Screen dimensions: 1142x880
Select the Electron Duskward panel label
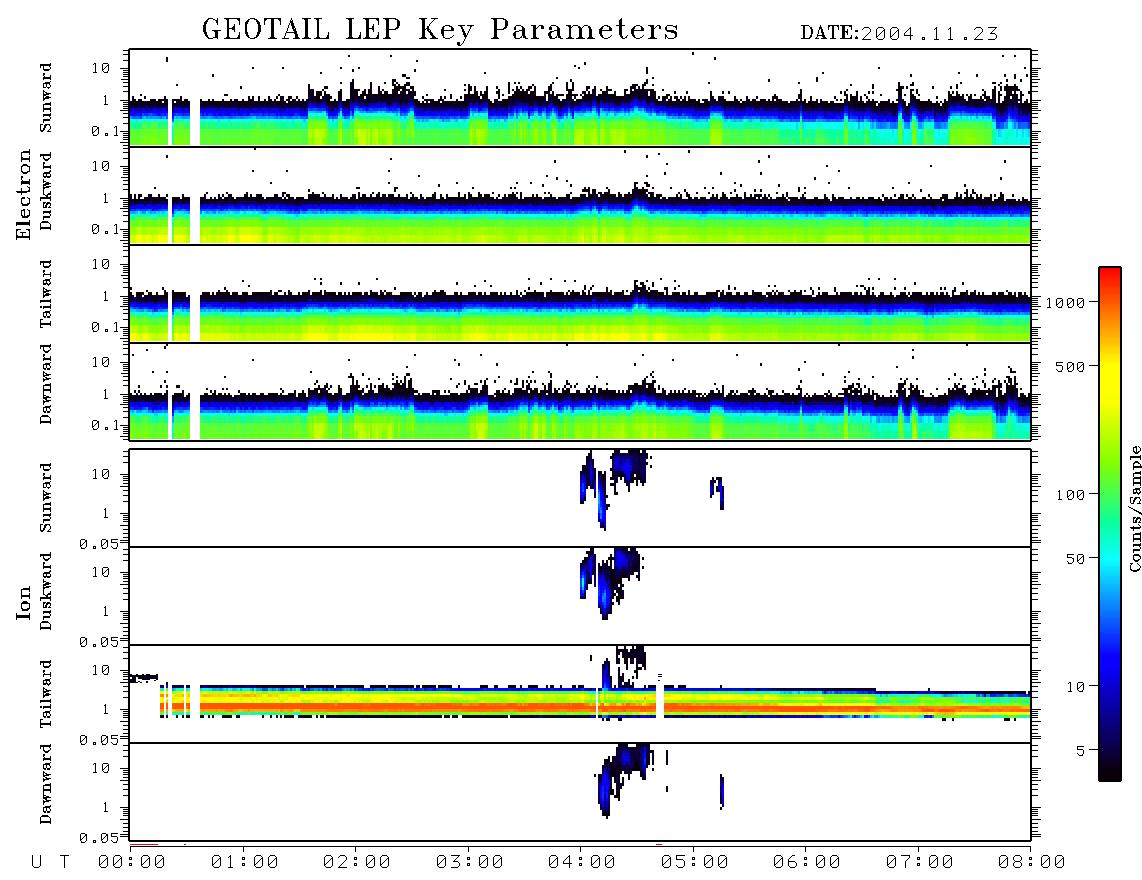pos(46,191)
